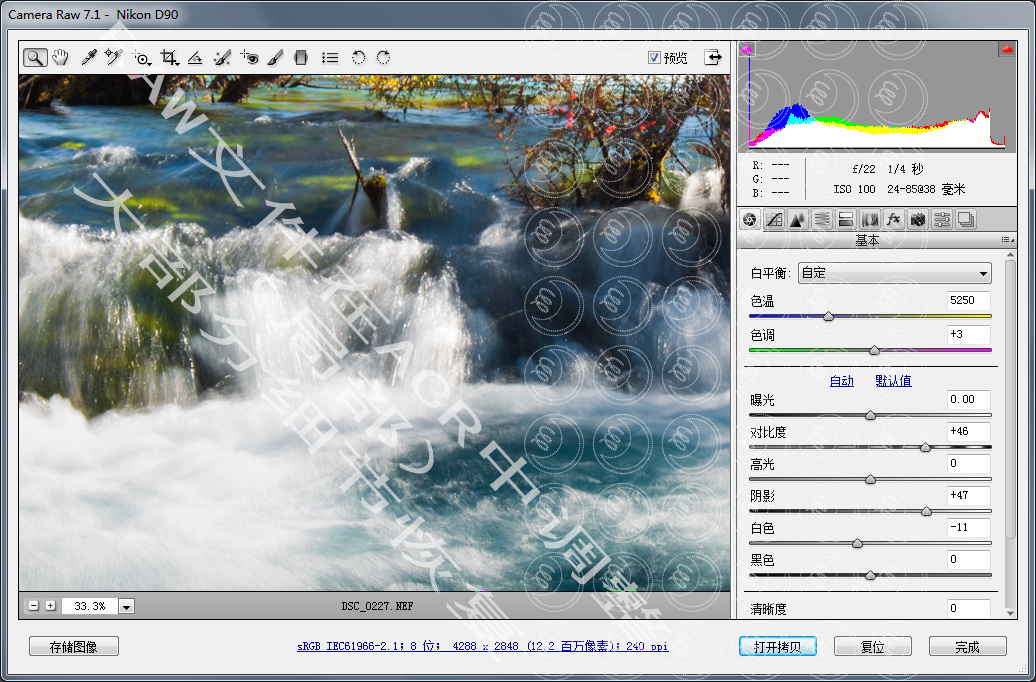This screenshot has width=1036, height=682.
Task: Click the 阴影 value field +47
Action: click(969, 495)
